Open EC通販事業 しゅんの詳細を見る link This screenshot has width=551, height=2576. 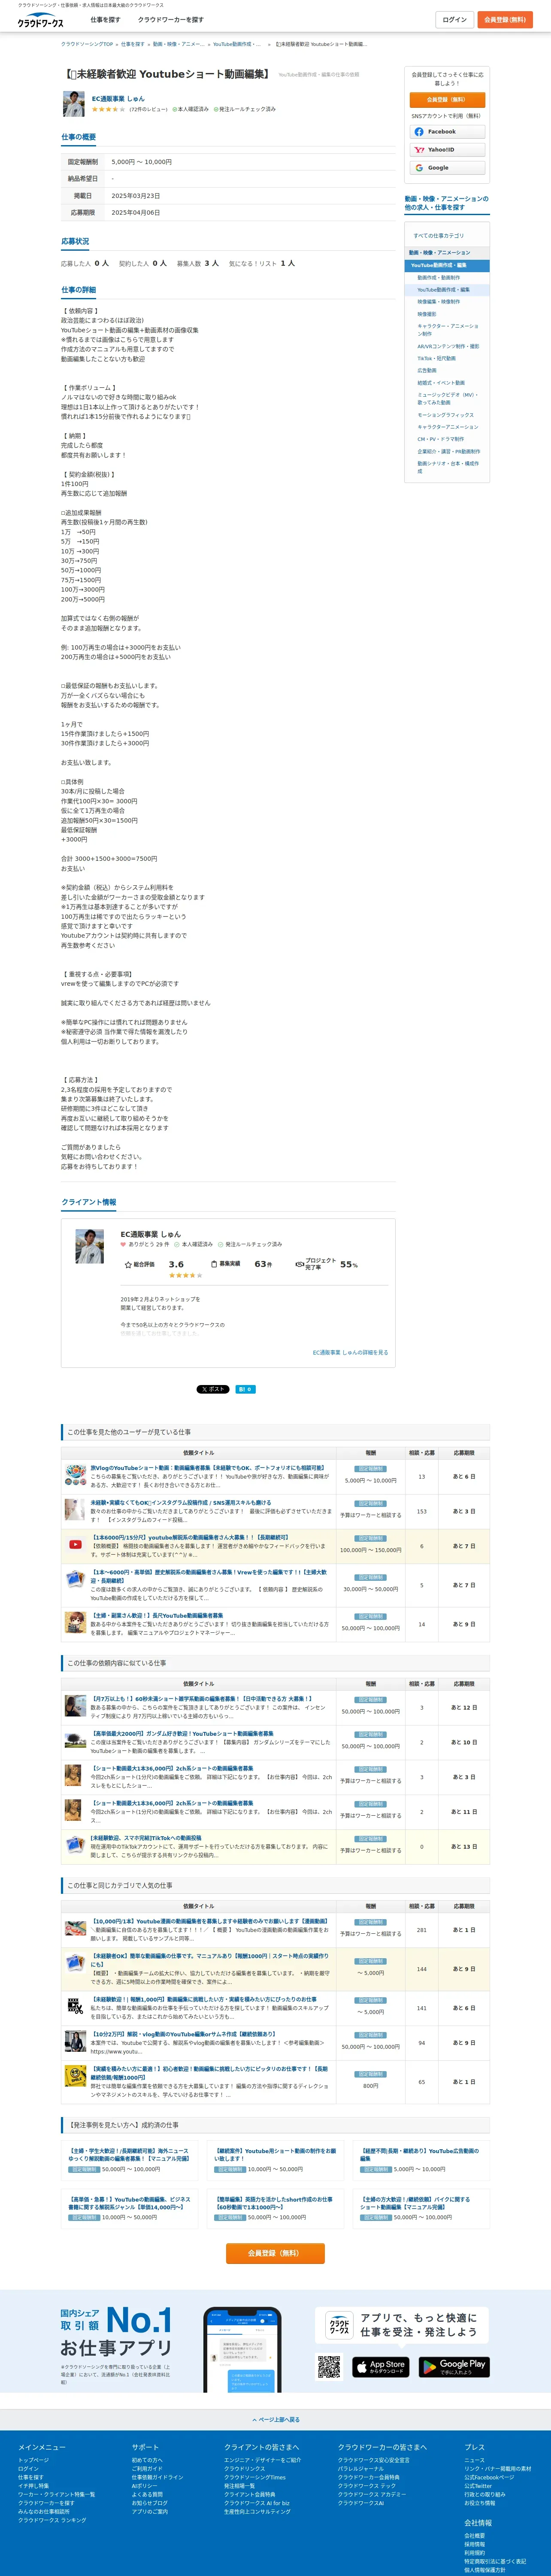[350, 1353]
